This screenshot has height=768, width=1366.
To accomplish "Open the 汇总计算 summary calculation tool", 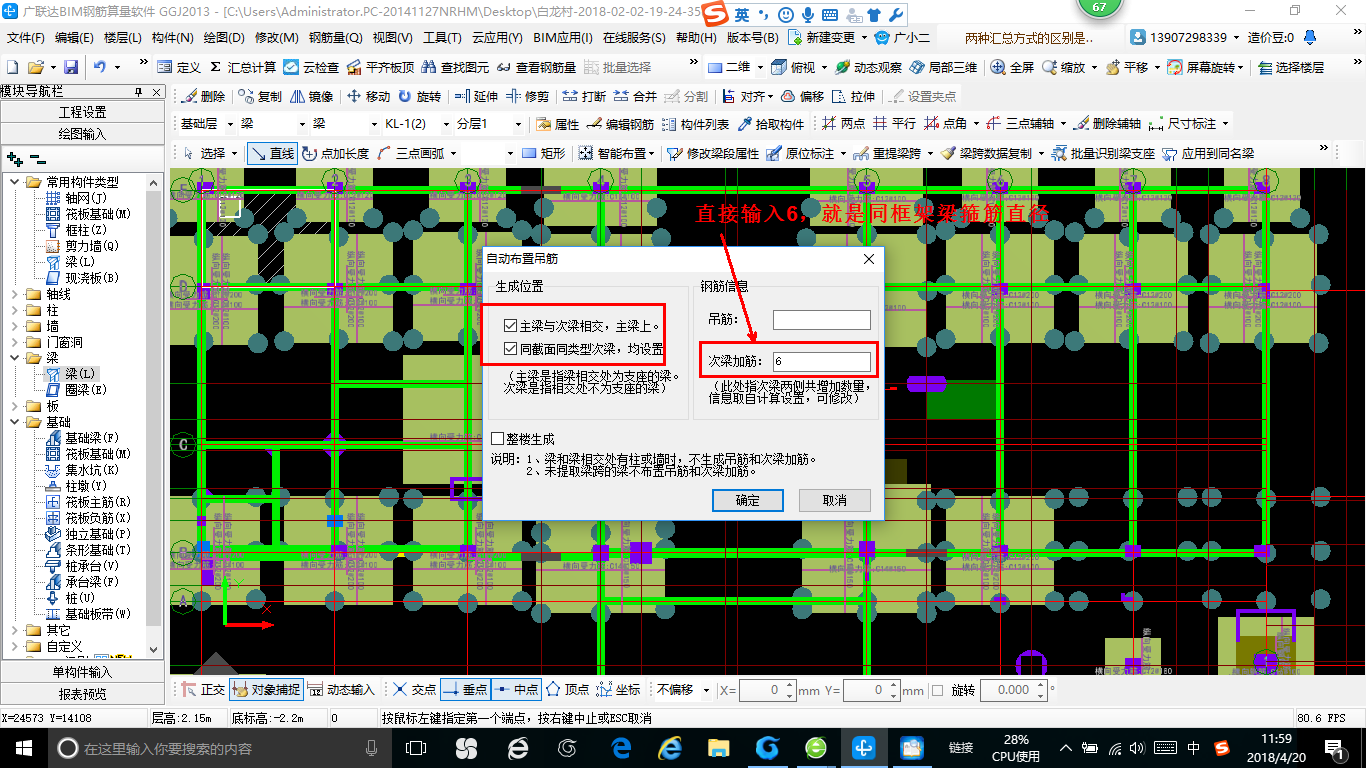I will click(241, 67).
